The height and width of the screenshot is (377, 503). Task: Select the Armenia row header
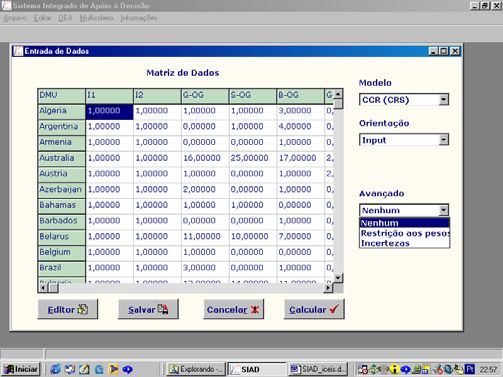[62, 143]
